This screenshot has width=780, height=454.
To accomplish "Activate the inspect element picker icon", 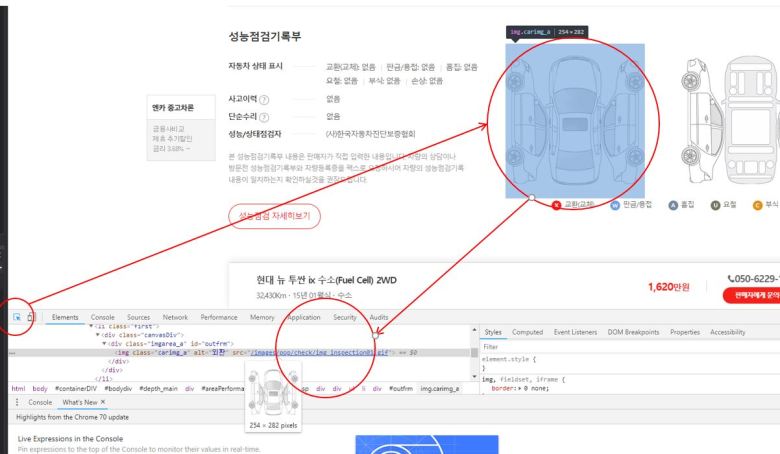I will pyautogui.click(x=17, y=317).
